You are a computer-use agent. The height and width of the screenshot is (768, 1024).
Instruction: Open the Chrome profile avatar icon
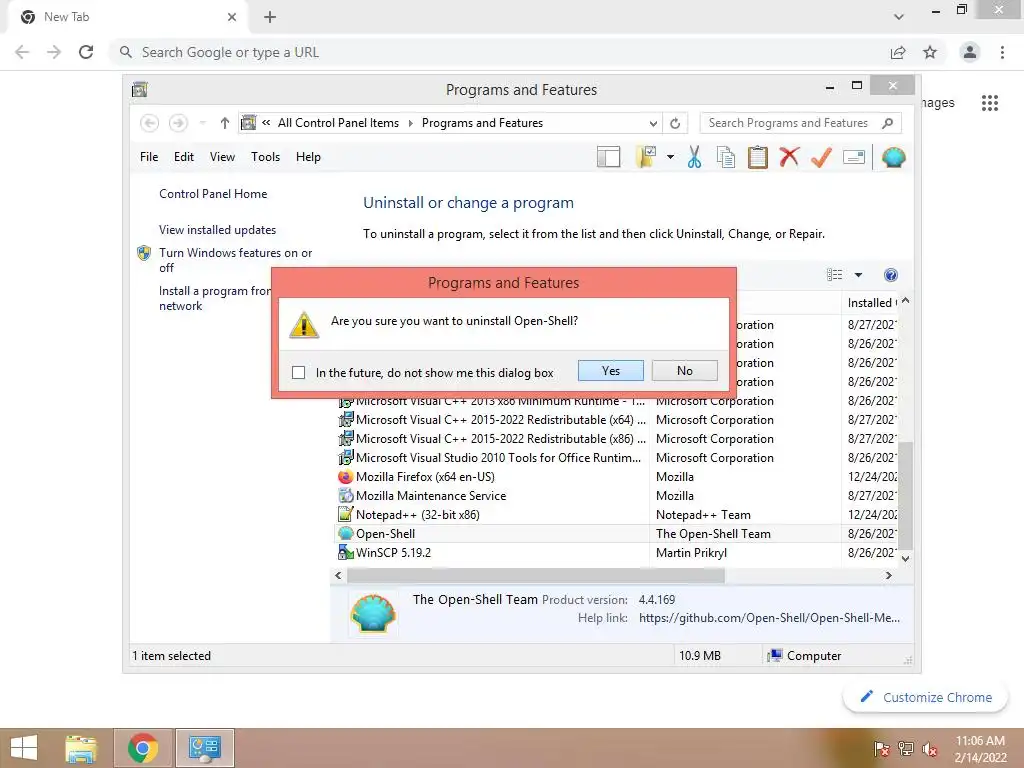(970, 52)
